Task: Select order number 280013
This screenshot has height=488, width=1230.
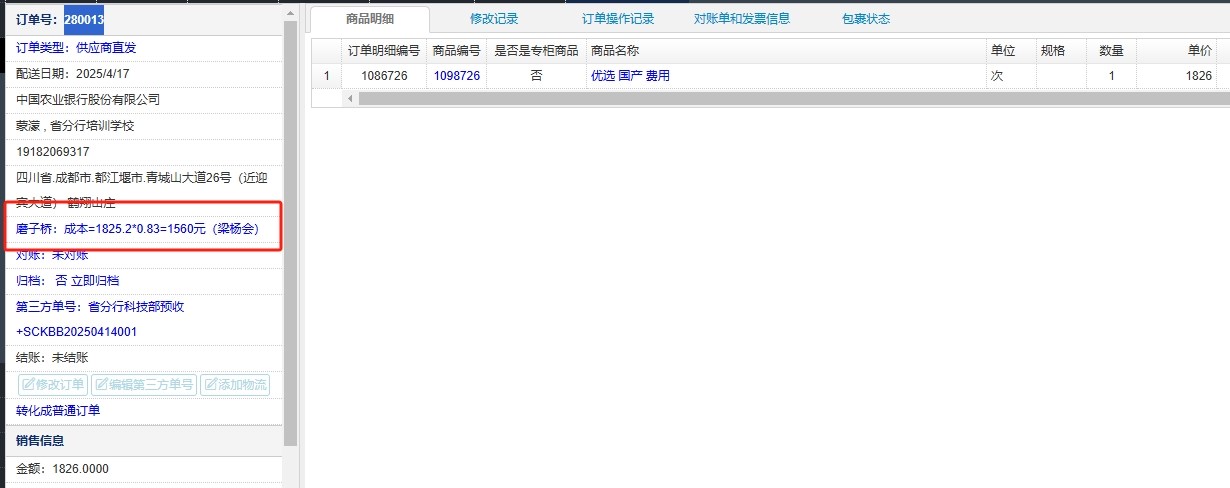Action: click(84, 19)
